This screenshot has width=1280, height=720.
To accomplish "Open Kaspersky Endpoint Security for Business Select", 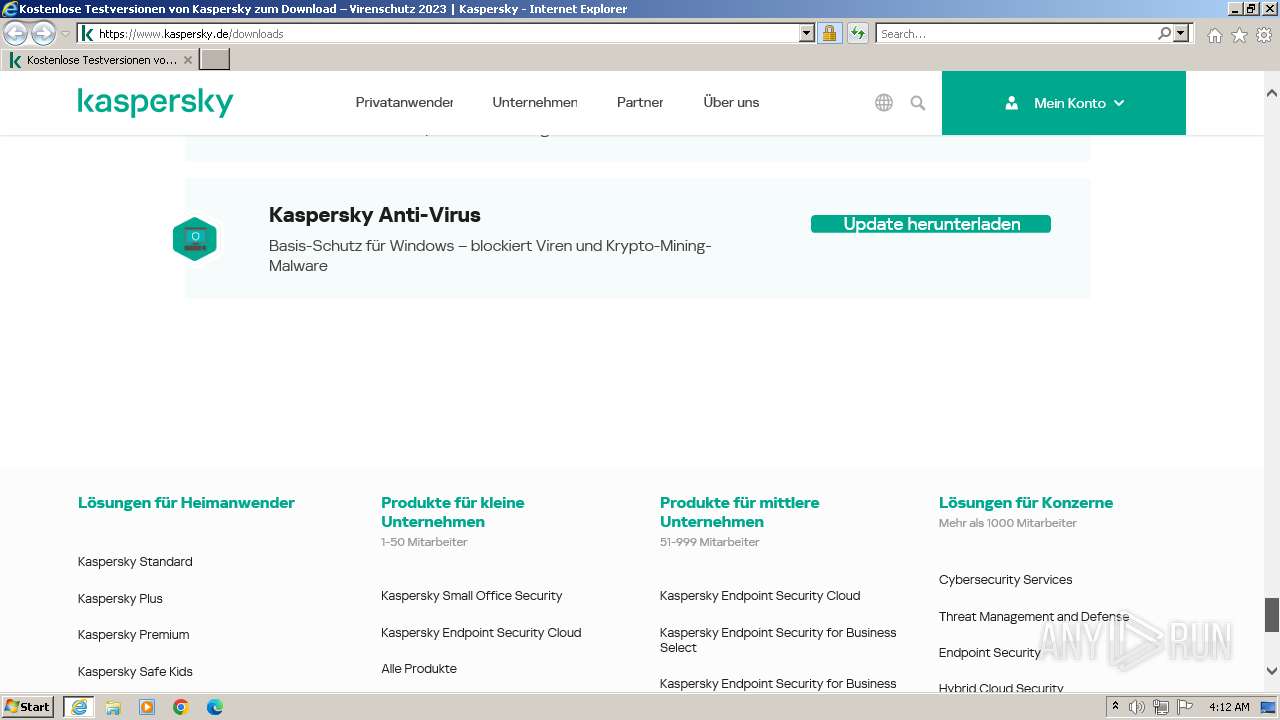I will [778, 640].
